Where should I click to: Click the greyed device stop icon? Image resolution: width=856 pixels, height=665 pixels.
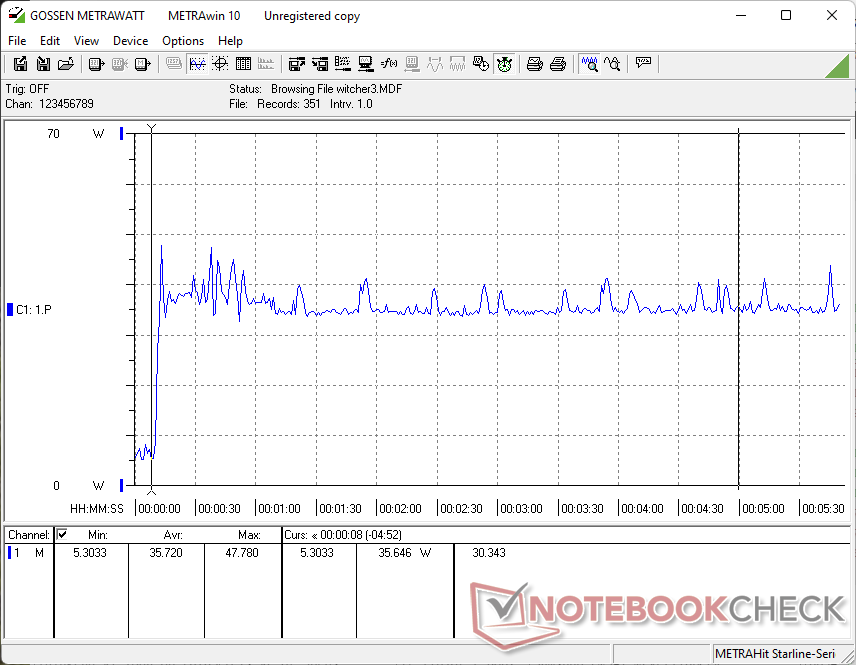[x=120, y=64]
